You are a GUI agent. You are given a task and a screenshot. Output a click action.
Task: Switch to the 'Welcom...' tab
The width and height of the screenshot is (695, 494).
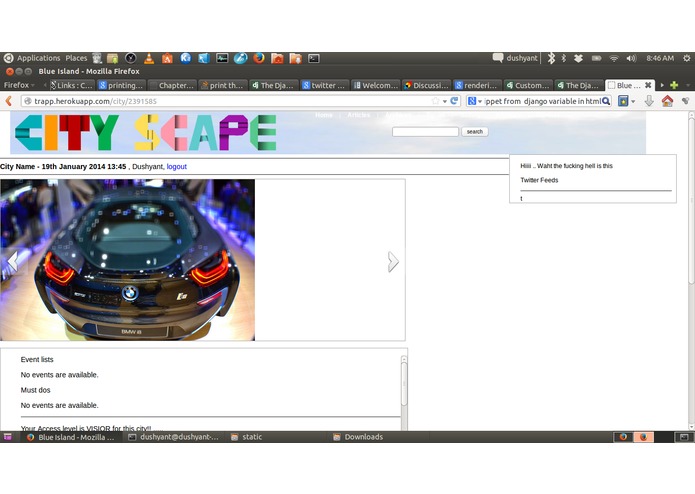[375, 85]
